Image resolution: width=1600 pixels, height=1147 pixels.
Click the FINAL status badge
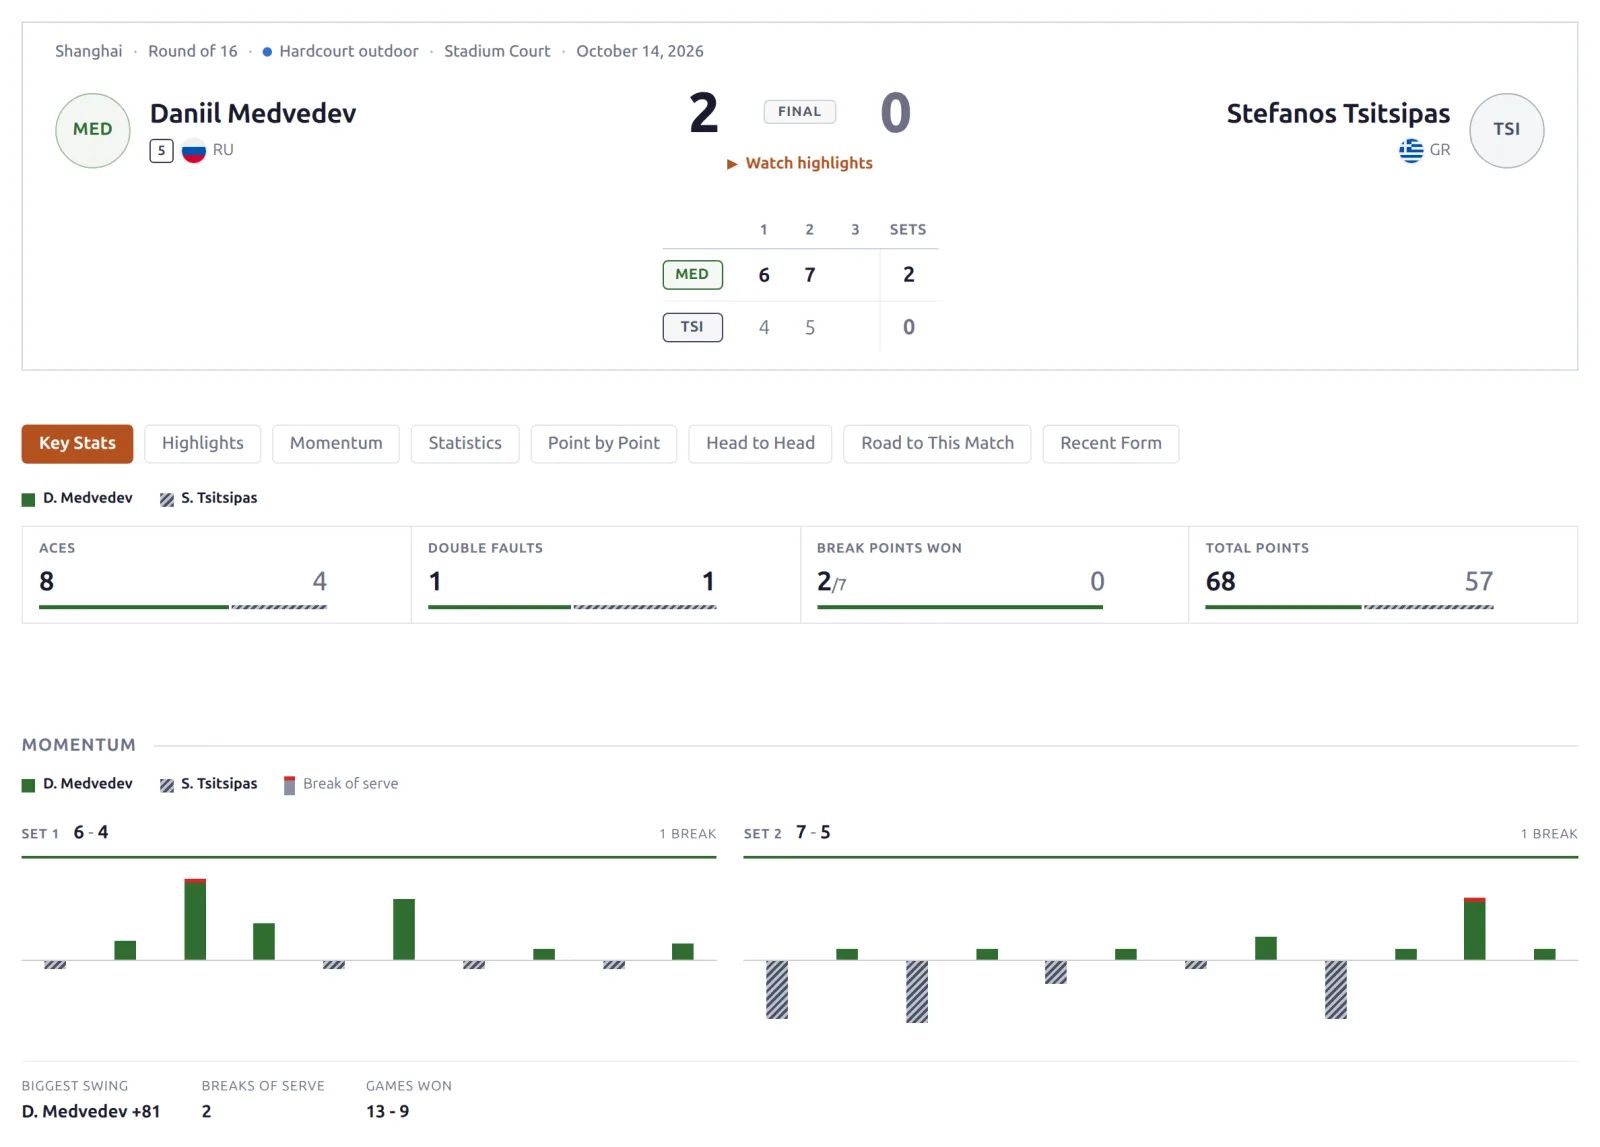point(800,112)
